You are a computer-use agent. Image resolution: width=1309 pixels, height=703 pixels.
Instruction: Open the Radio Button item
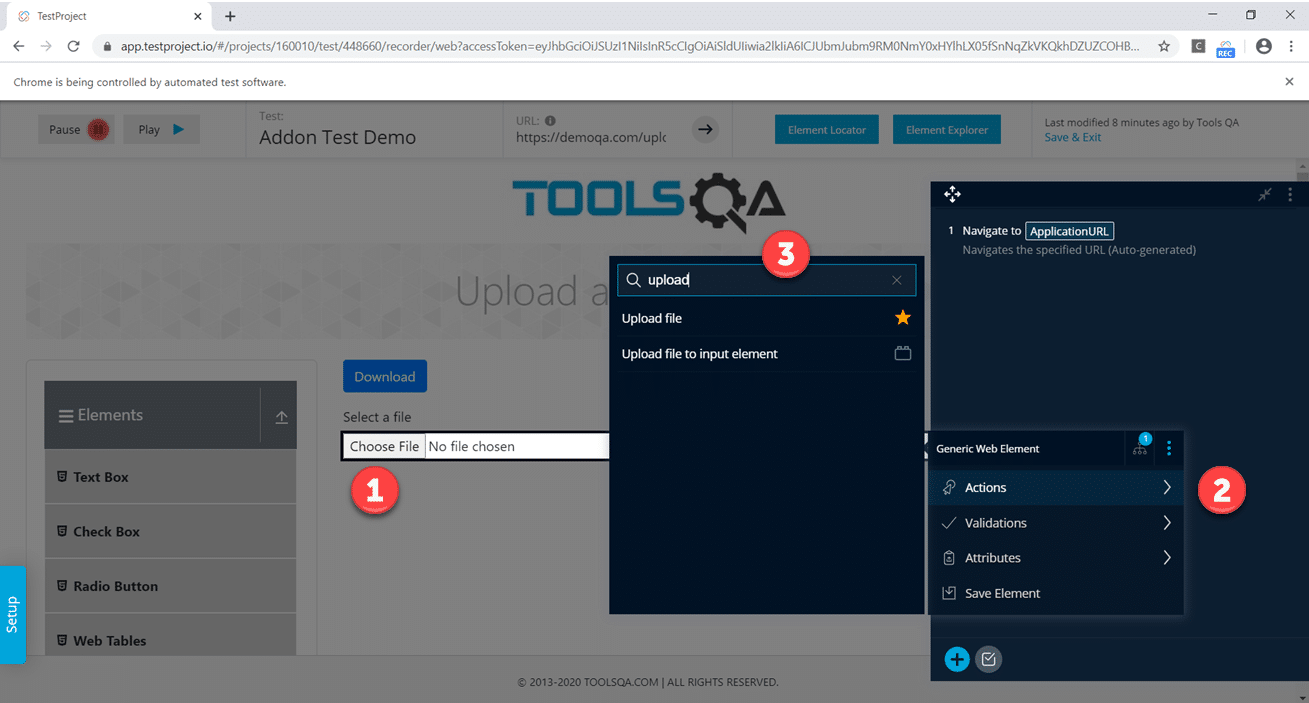pyautogui.click(x=170, y=586)
